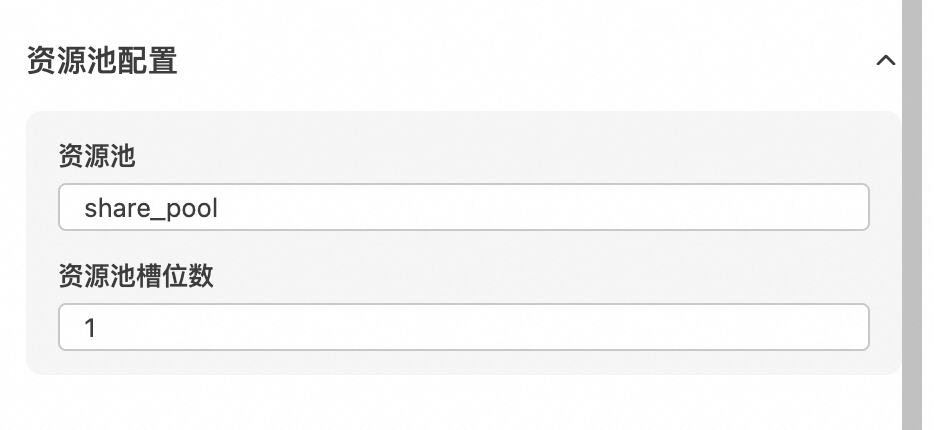The width and height of the screenshot is (934, 430).
Task: Click the 资源池 input field
Action: point(463,208)
